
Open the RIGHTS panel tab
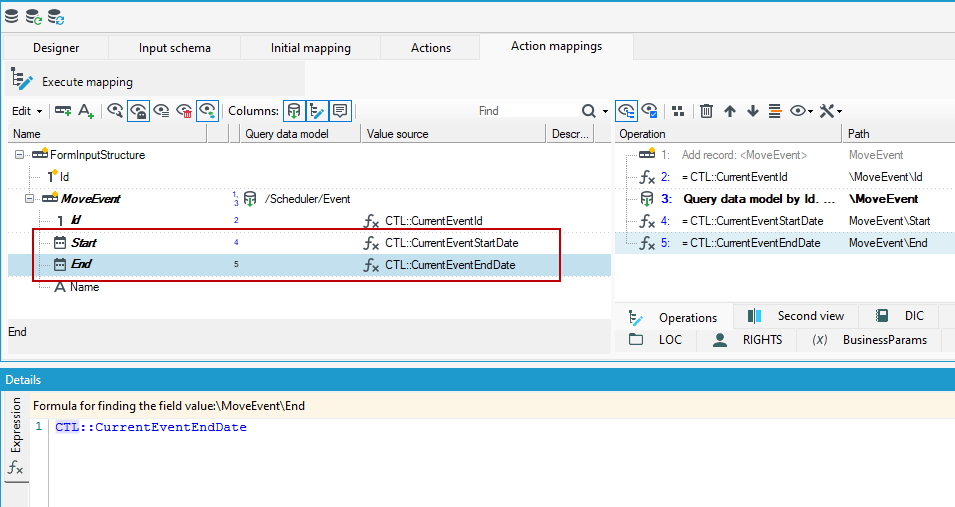point(747,339)
